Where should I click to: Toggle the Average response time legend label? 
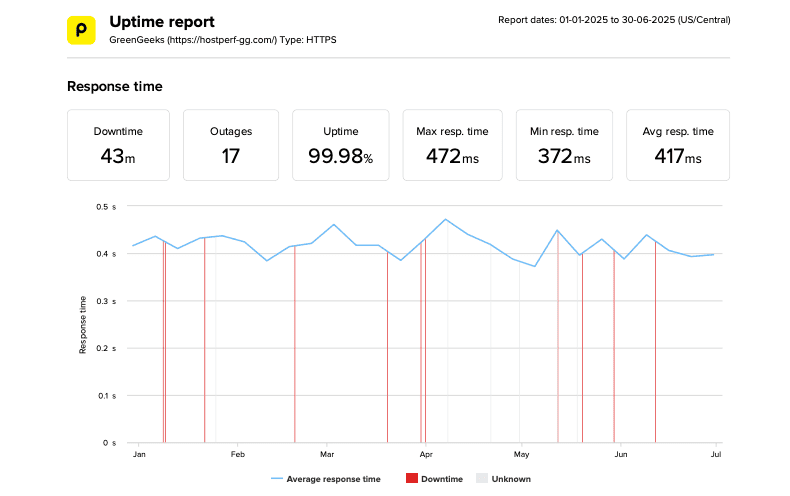coord(333,479)
